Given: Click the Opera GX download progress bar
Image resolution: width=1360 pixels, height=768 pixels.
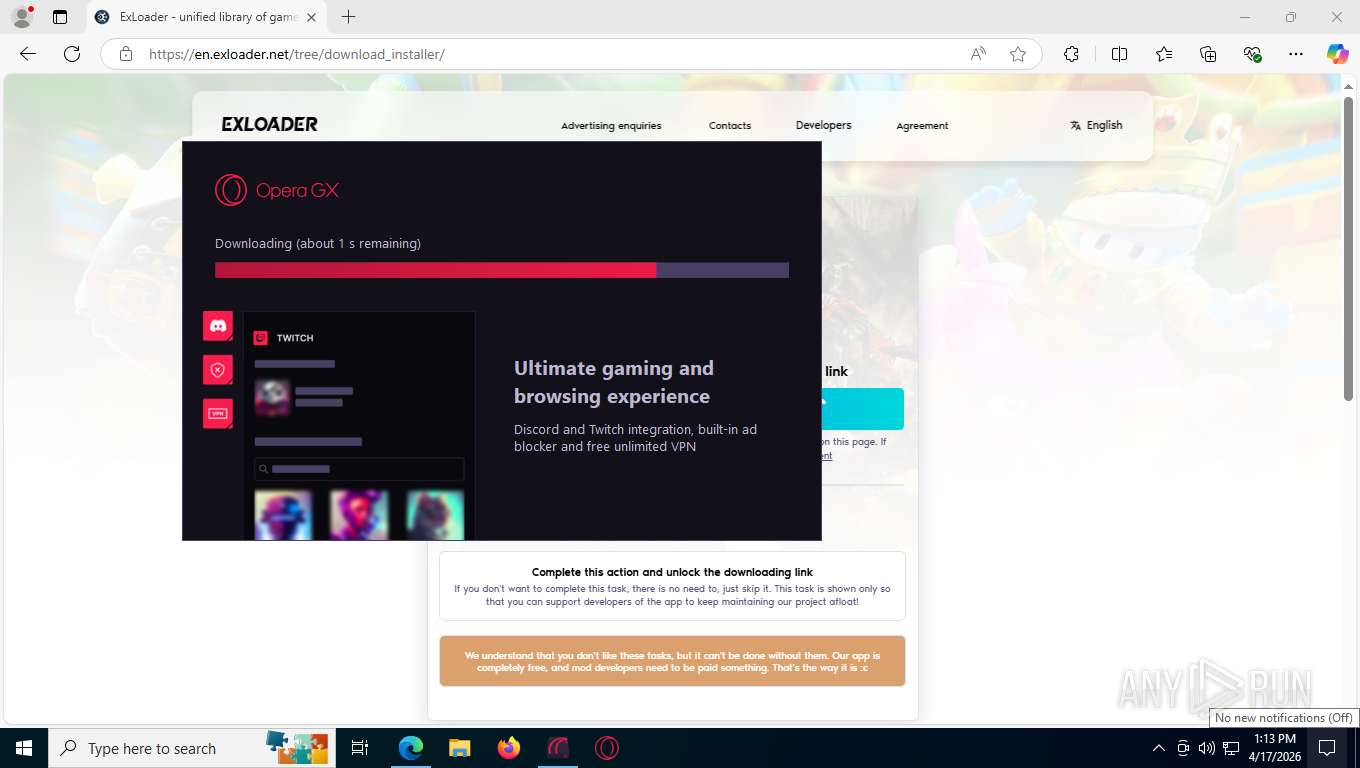Looking at the screenshot, I should (x=502, y=270).
